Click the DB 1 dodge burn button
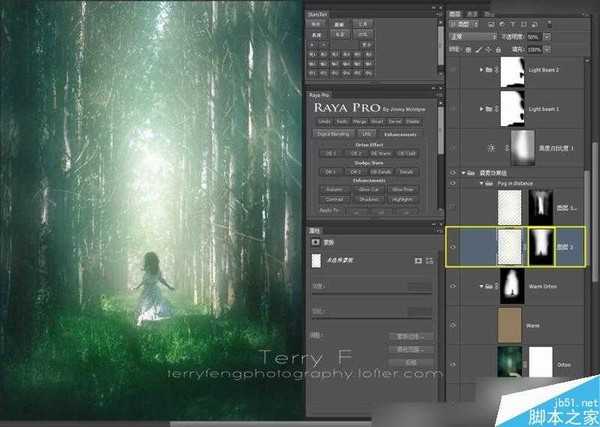Image resolution: width=600 pixels, height=427 pixels. (330, 172)
